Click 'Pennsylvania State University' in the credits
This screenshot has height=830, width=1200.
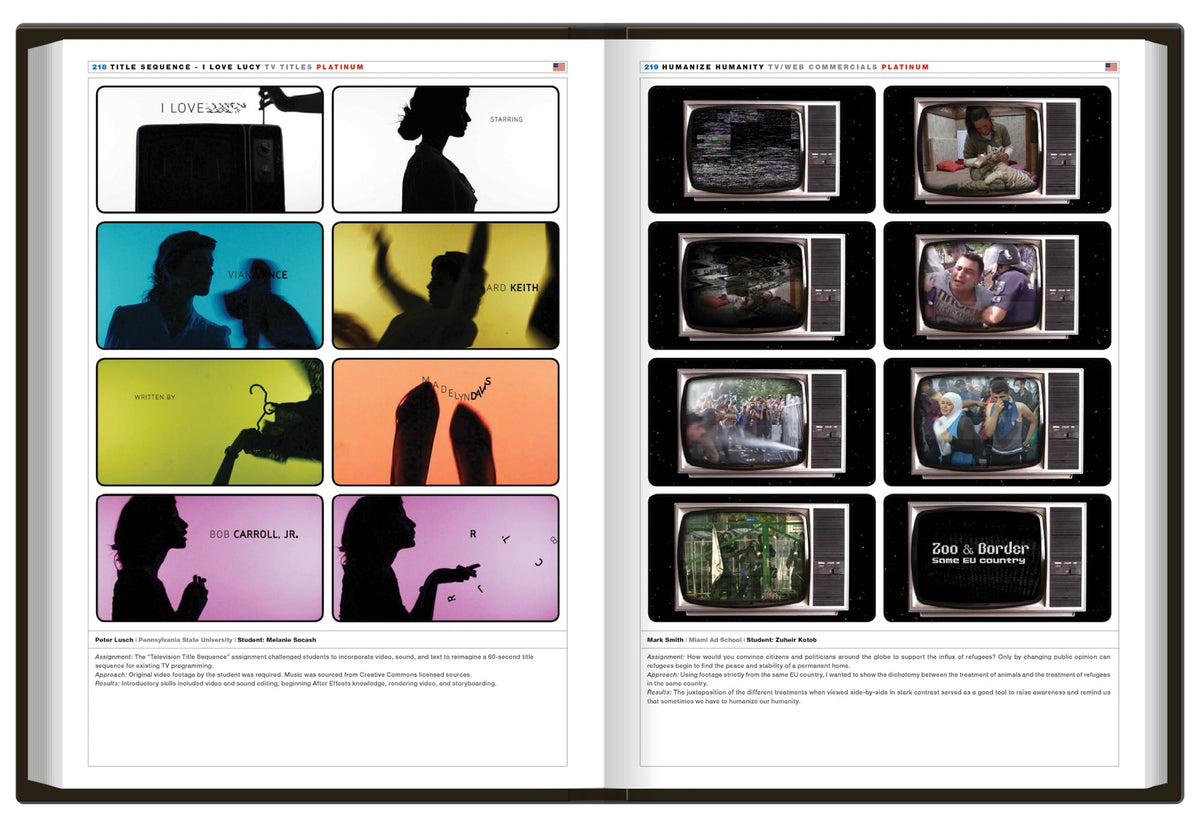point(185,640)
